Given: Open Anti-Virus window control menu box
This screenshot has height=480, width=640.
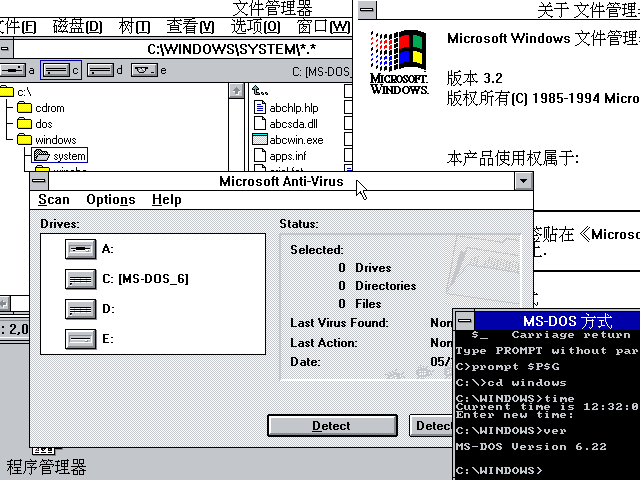Looking at the screenshot, I should [39, 181].
